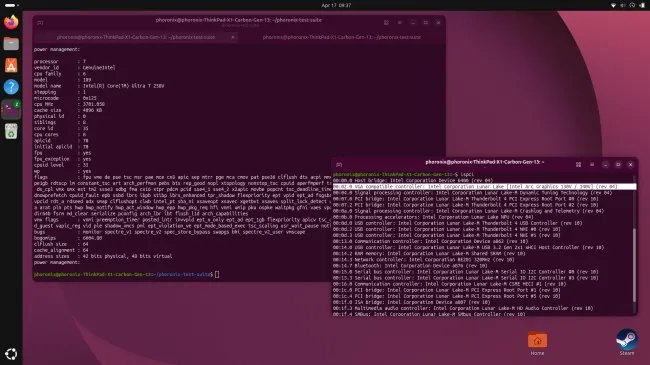
Task: Show Applications grid via Ubuntu logo
Action: [x=11, y=354]
